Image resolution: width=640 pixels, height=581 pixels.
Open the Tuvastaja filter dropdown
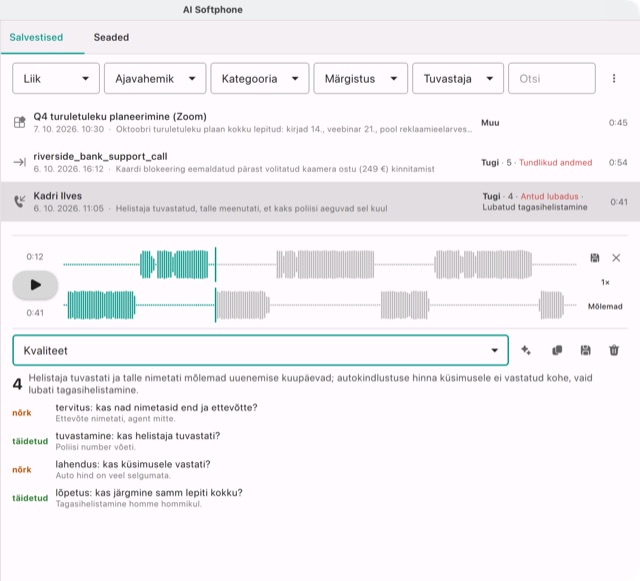pos(458,78)
